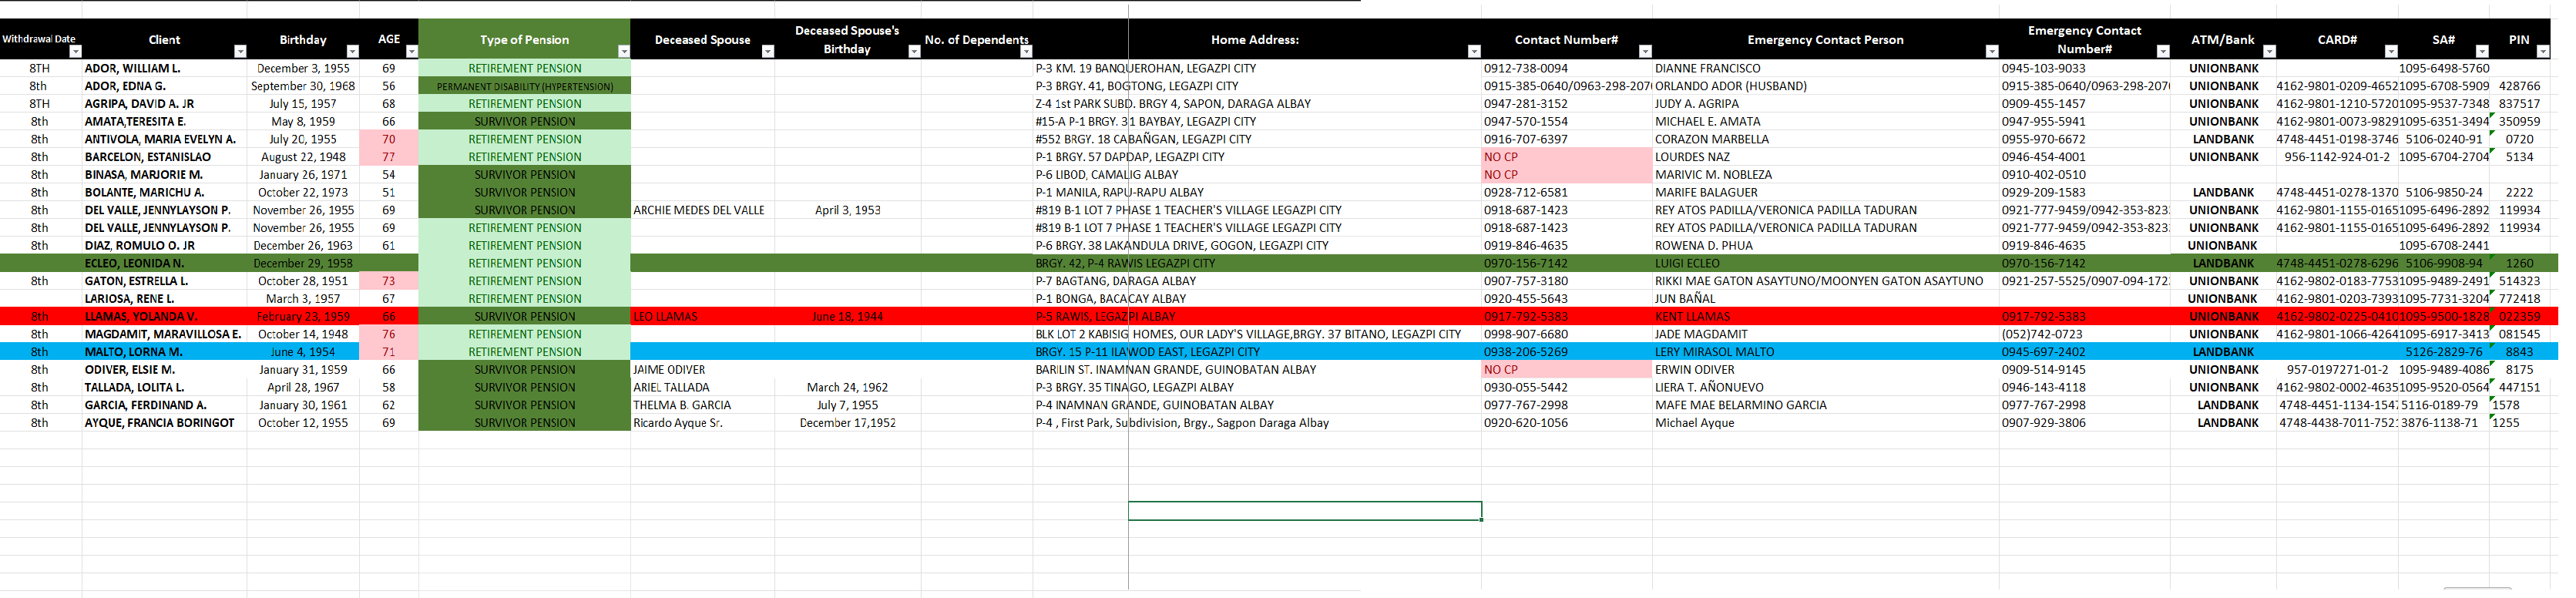Open the Home Address filter dropdown

[x=1473, y=51]
